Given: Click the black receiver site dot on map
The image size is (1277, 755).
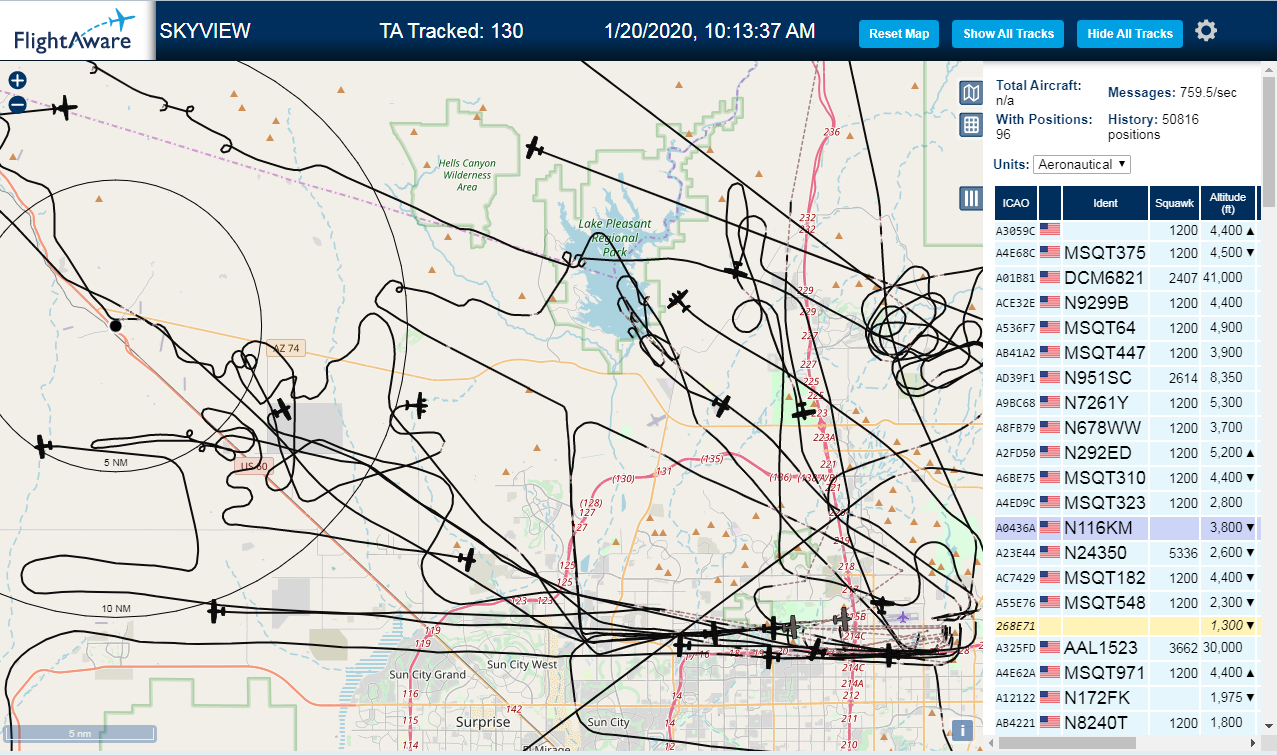Looking at the screenshot, I should tap(115, 325).
